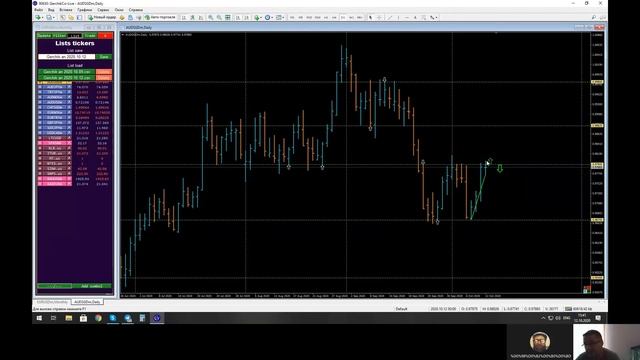640x360 pixels.
Task: Open the new chart dropdown
Action: click(x=38, y=18)
